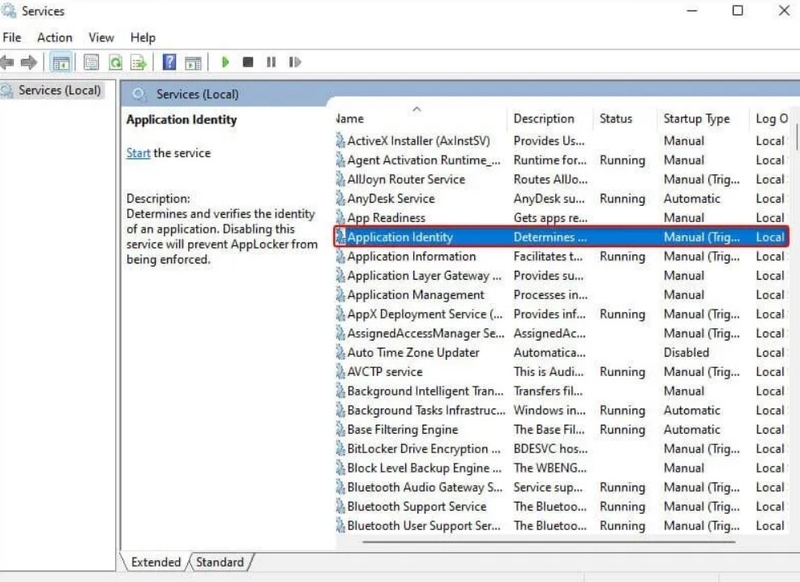This screenshot has height=582, width=800.
Task: Select the AssignedAccessManager service row
Action: [561, 334]
